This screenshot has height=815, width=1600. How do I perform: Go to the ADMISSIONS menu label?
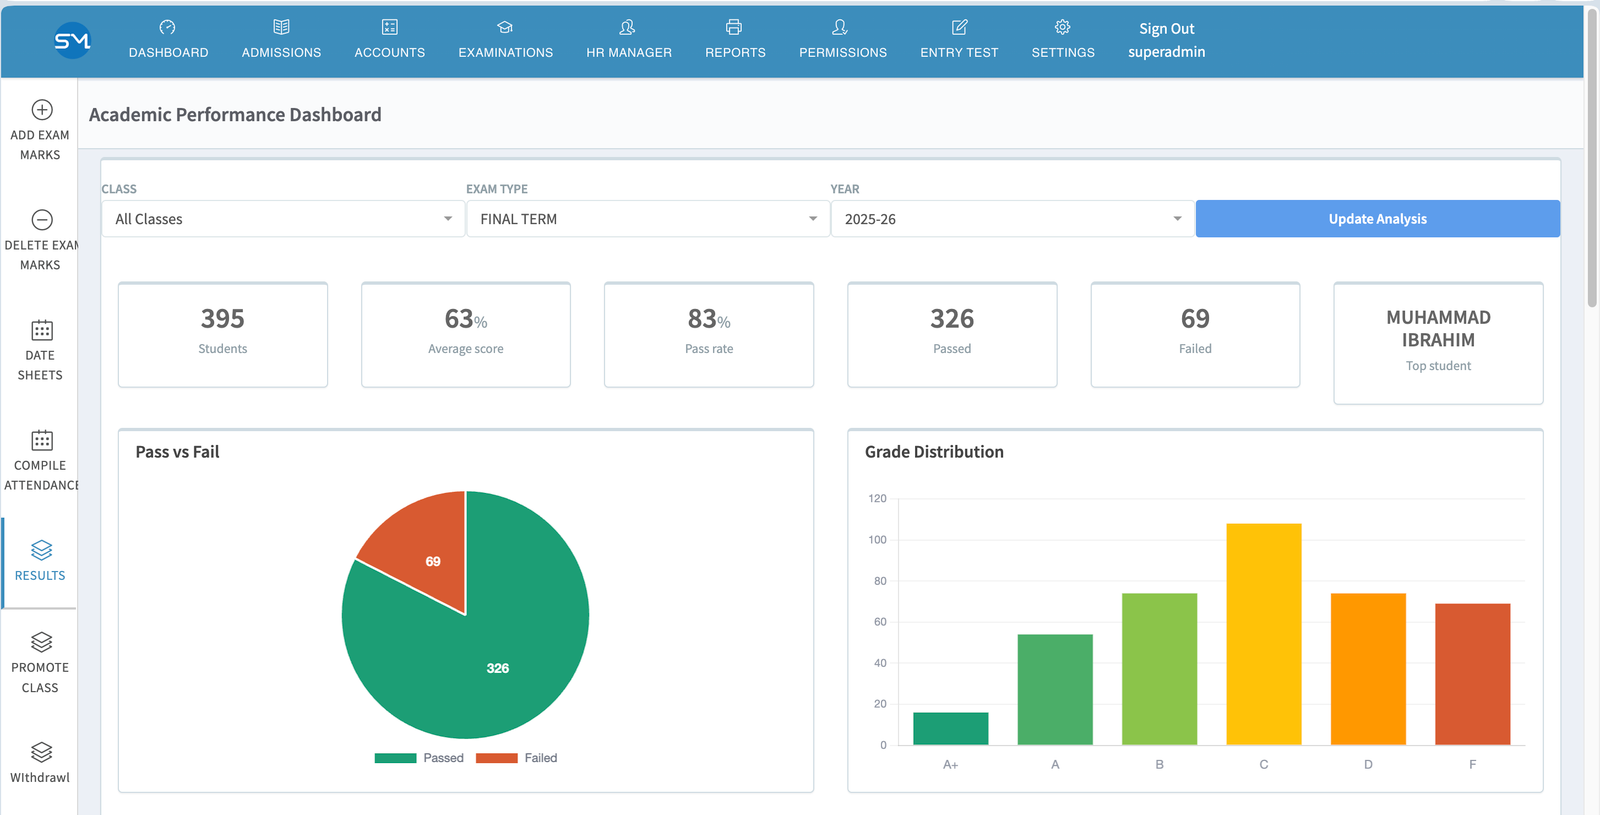(x=281, y=53)
